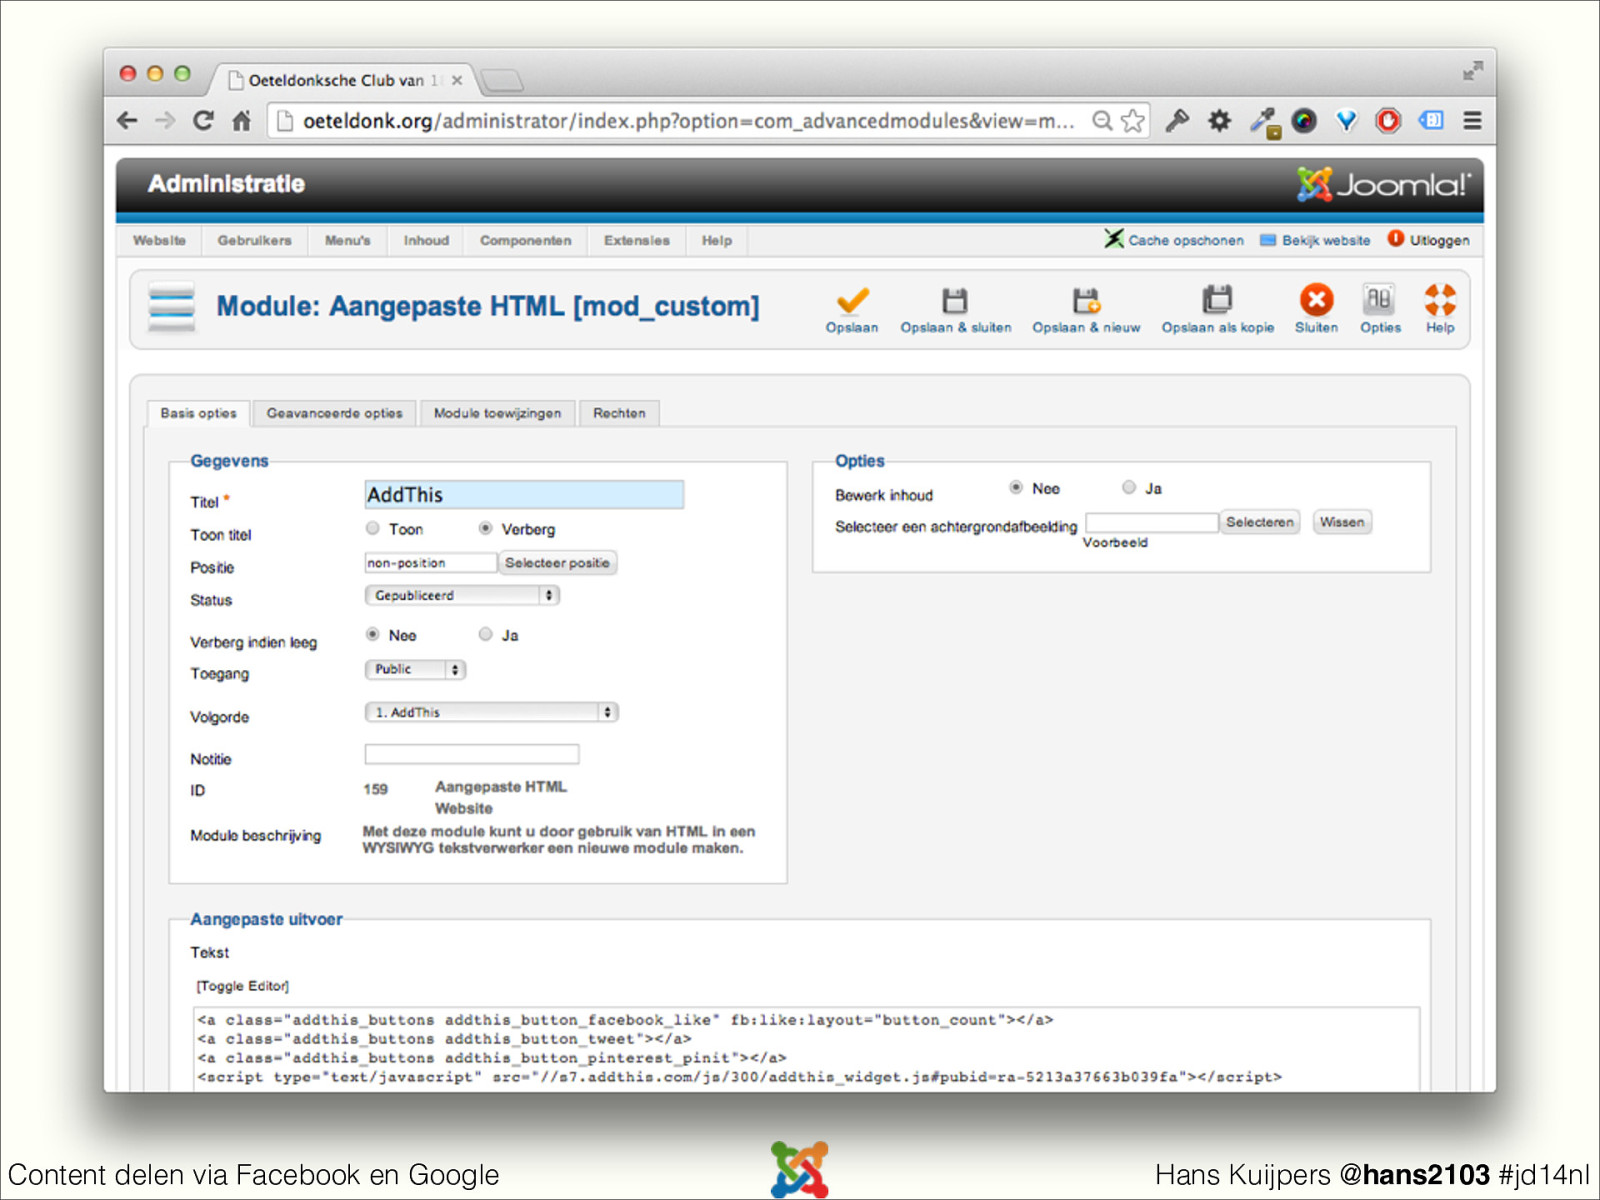Open the Toegang Public dropdown
This screenshot has width=1600, height=1200.
tap(415, 669)
